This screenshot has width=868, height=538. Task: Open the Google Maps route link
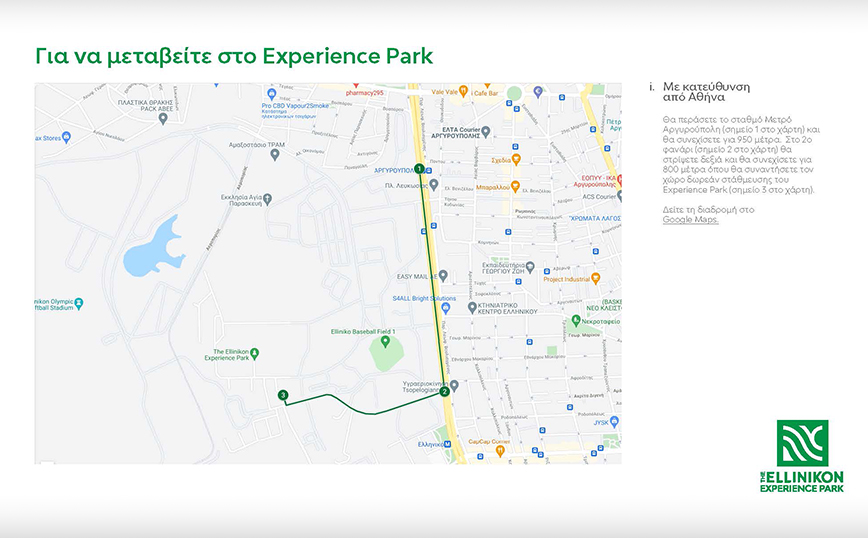pos(690,219)
